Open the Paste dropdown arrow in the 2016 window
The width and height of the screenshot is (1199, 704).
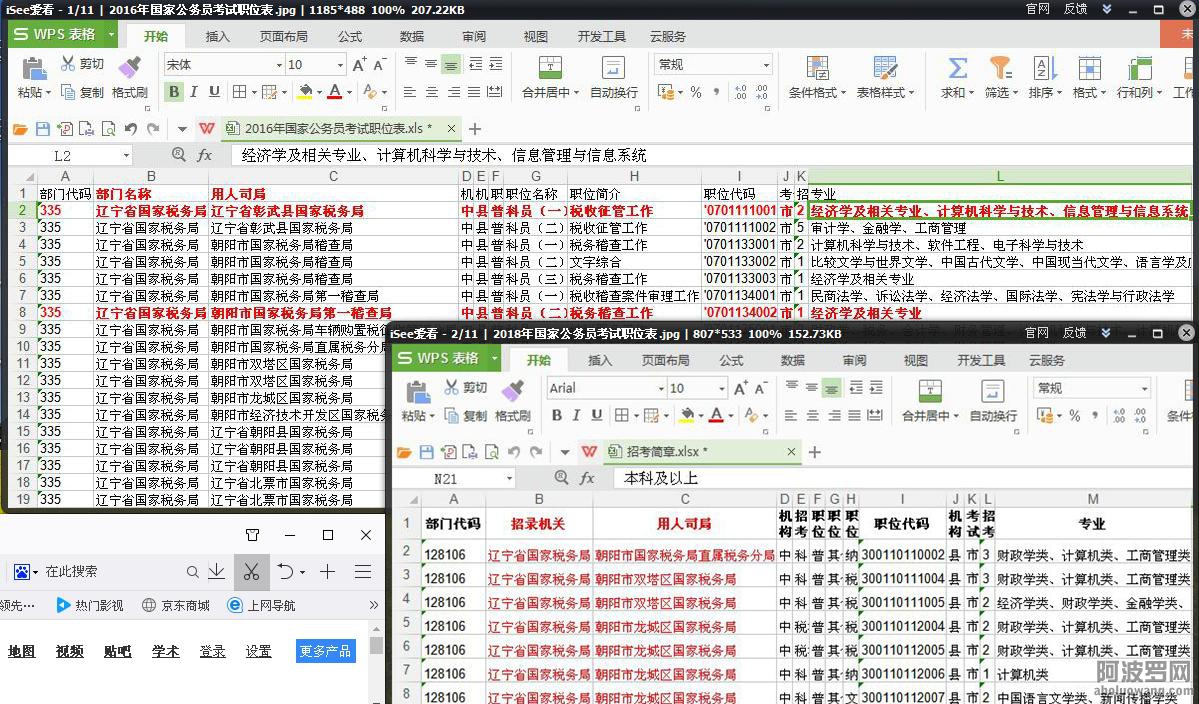coord(47,93)
